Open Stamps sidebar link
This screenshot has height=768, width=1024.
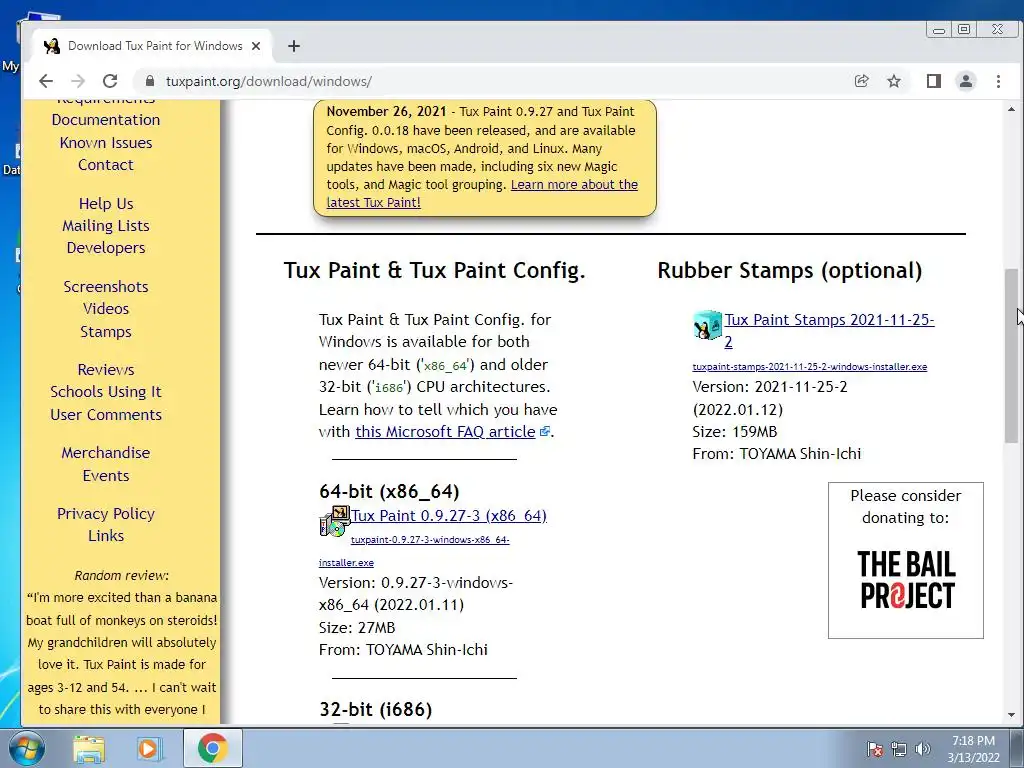click(x=106, y=331)
